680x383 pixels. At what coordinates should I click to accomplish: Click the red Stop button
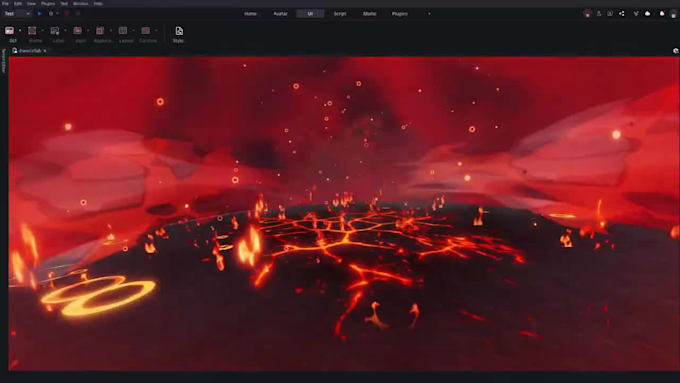[66, 14]
